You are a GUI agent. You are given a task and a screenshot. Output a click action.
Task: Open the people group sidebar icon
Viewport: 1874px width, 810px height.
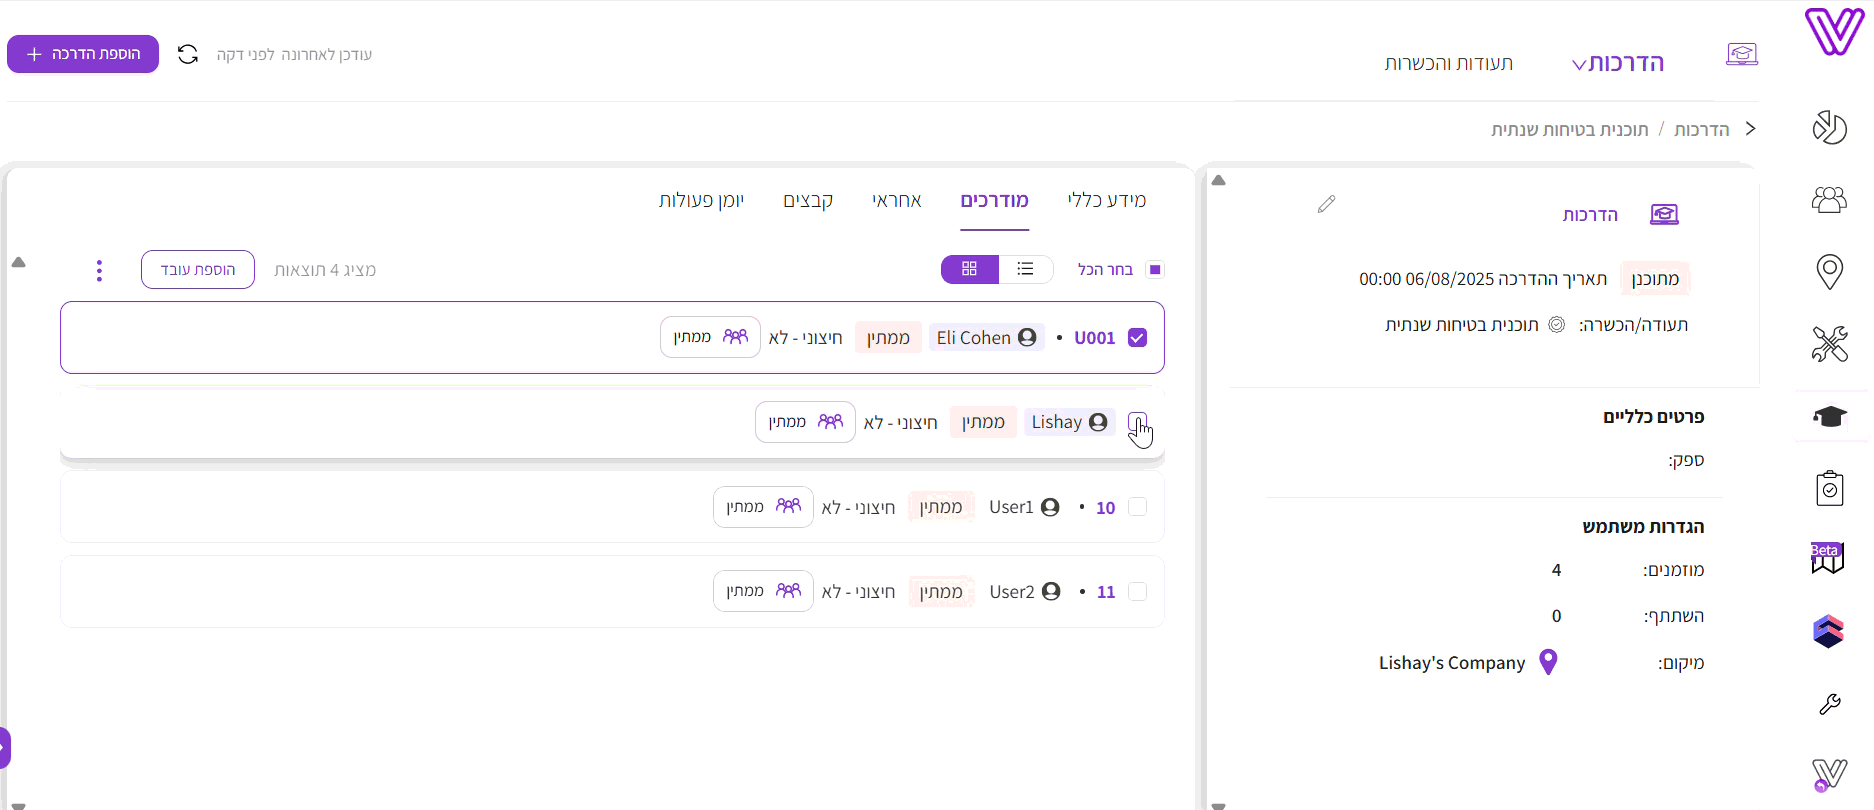[x=1829, y=200]
